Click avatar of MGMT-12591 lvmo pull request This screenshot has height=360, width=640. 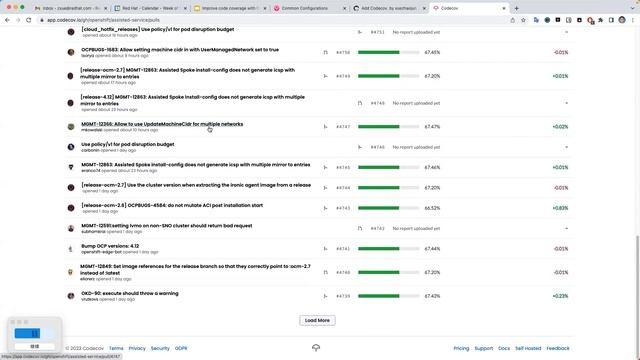pos(71,229)
